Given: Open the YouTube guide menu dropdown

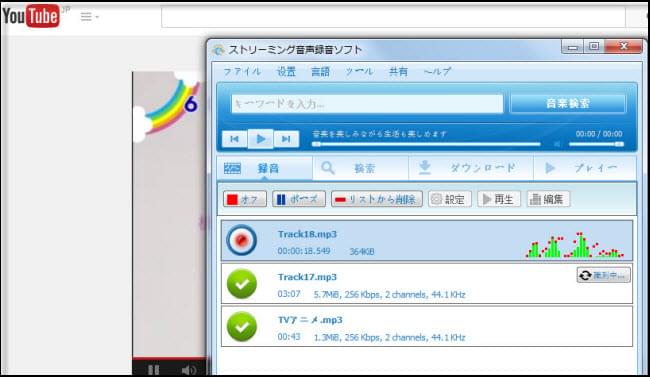Looking at the screenshot, I should [x=89, y=17].
